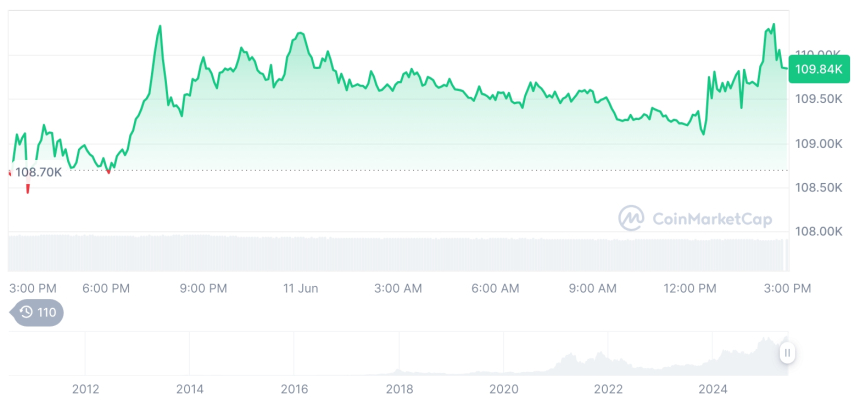Click the CoinMarketCap watermark logo

[x=630, y=217]
